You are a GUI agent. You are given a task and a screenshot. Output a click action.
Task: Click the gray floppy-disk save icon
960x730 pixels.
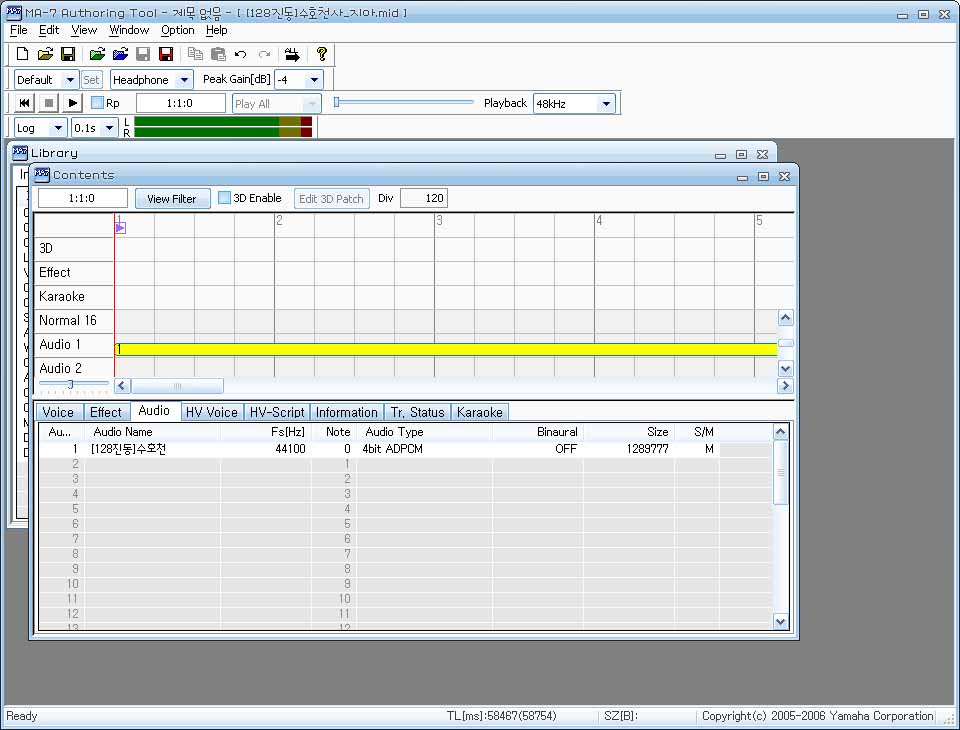143,54
